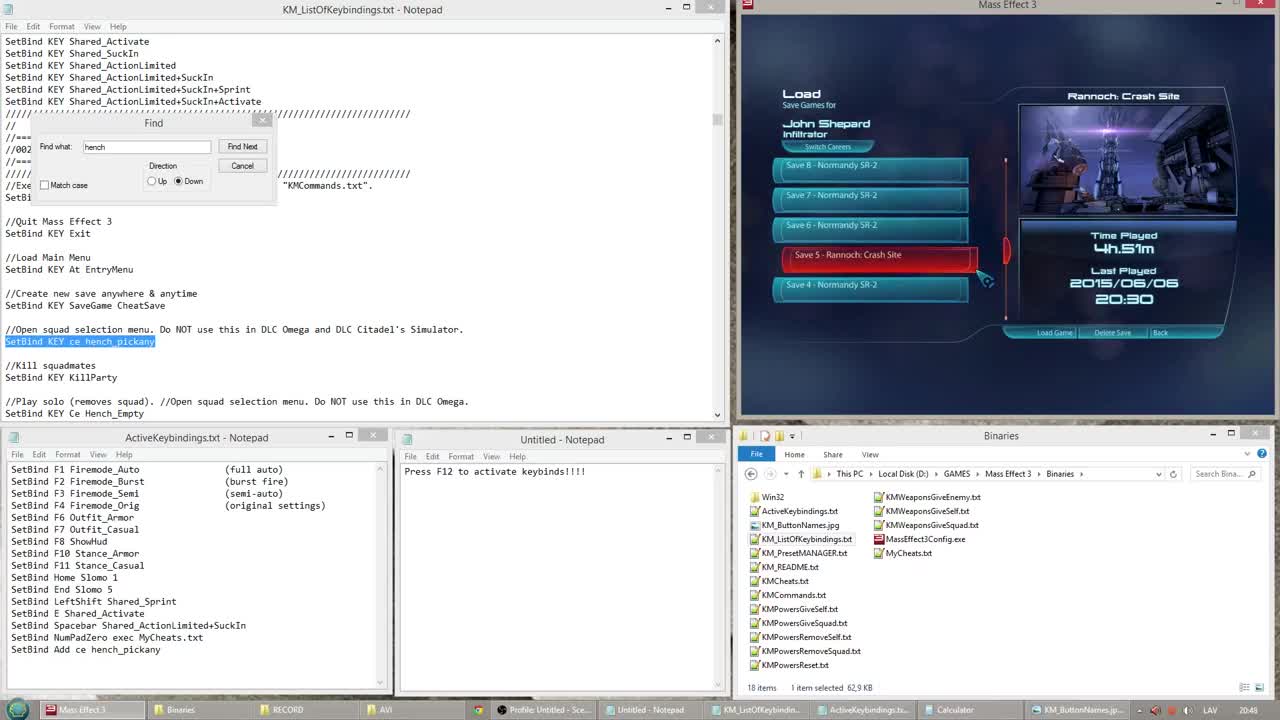Enable the Match case checkbox
Image resolution: width=1280 pixels, height=720 pixels.
point(45,185)
